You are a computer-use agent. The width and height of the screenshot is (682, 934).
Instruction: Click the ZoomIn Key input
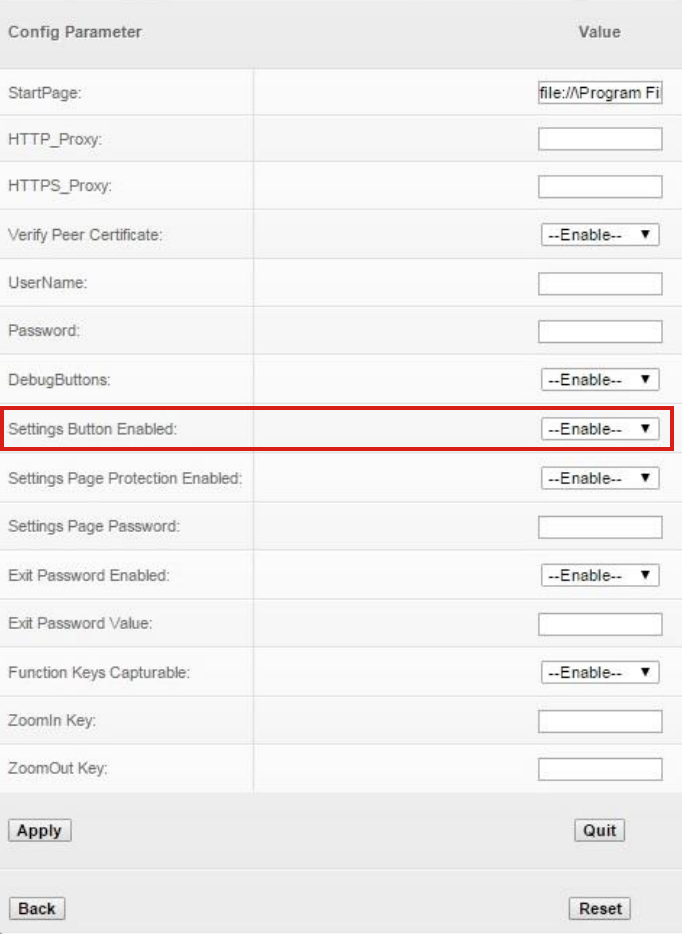600,721
